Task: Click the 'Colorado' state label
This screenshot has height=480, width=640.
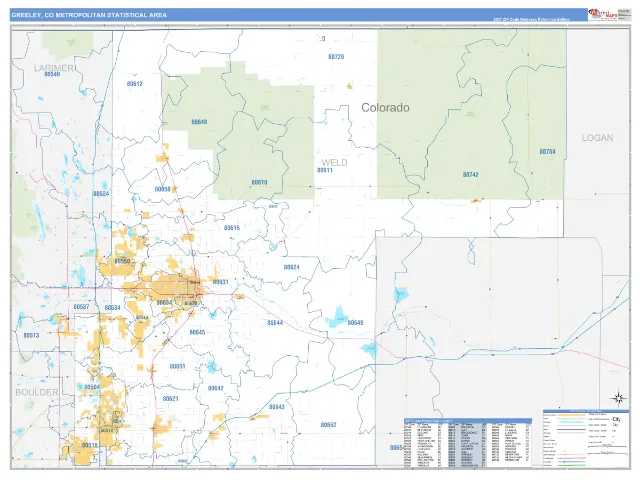Action: 385,108
